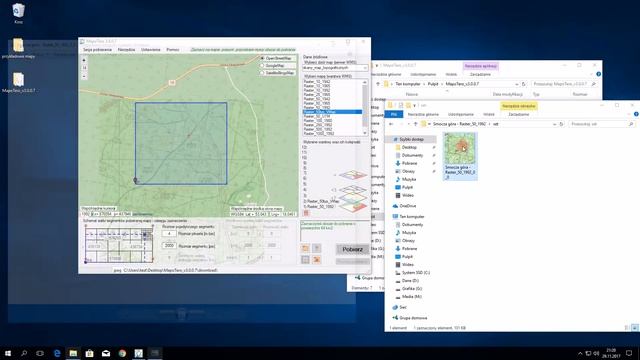Viewport: 640px width, 360px height.
Task: Open OneDrive in navigation pane
Action: [408, 206]
